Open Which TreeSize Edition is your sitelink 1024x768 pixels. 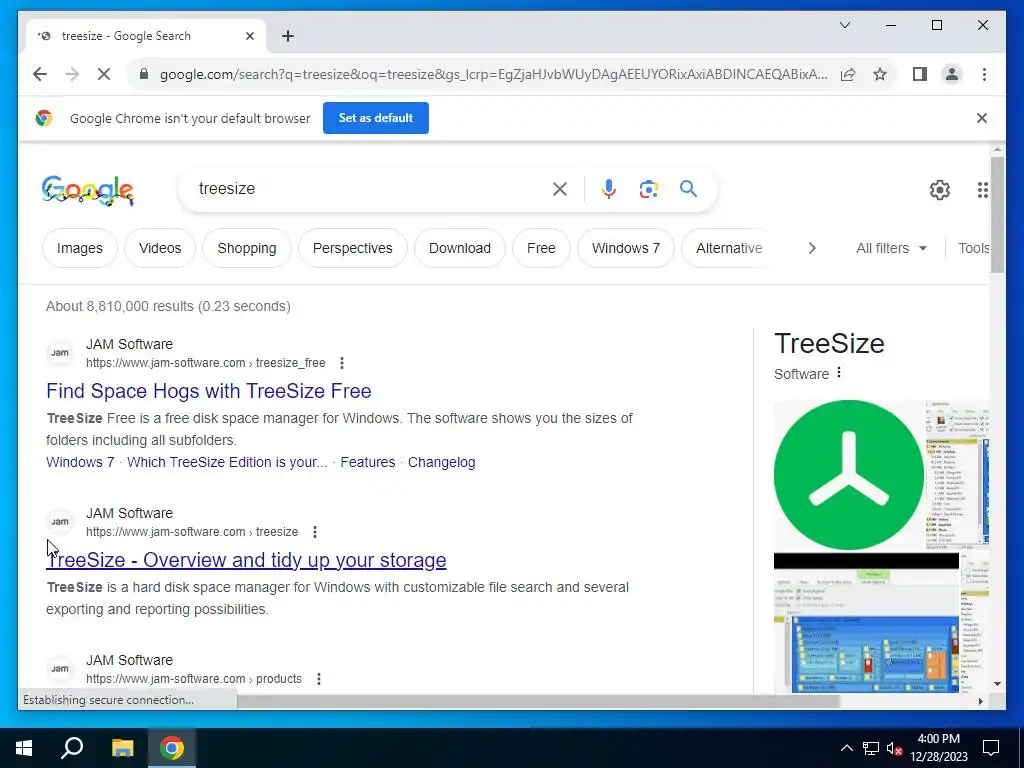[x=227, y=462]
